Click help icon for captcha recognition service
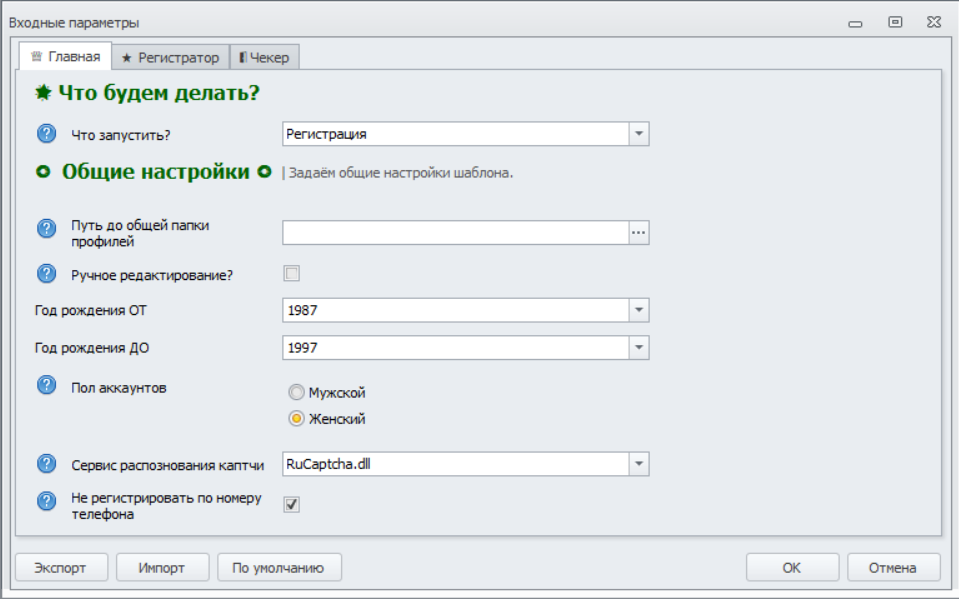Image resolution: width=959 pixels, height=599 pixels. 46,464
